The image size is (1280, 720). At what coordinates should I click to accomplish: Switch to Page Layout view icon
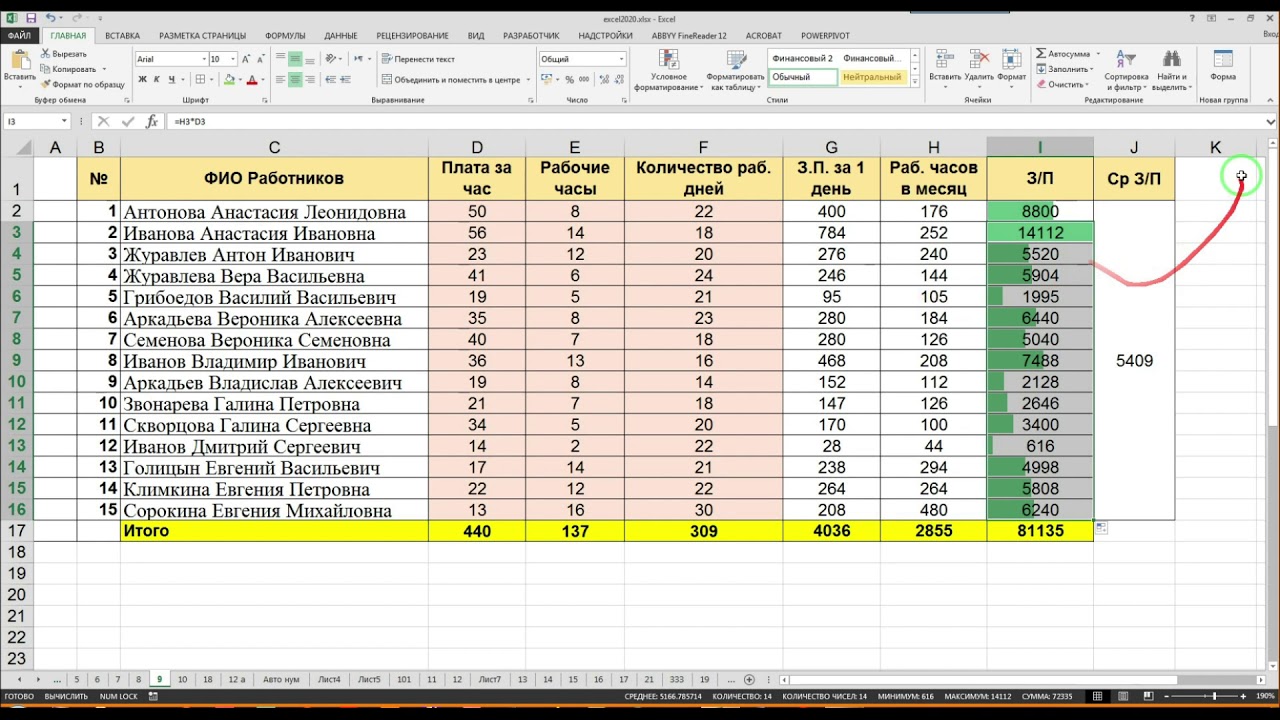pyautogui.click(x=1123, y=696)
